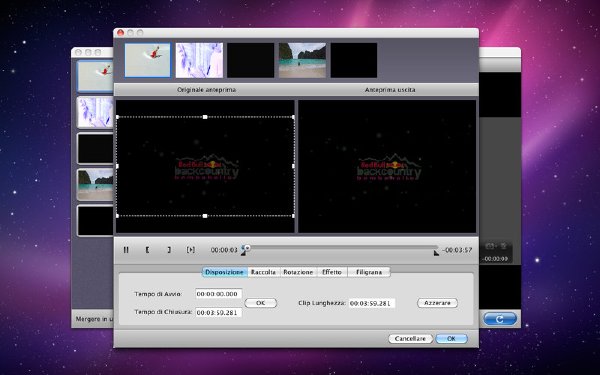
Task: Click the play-selection bracket icon
Action: point(191,250)
